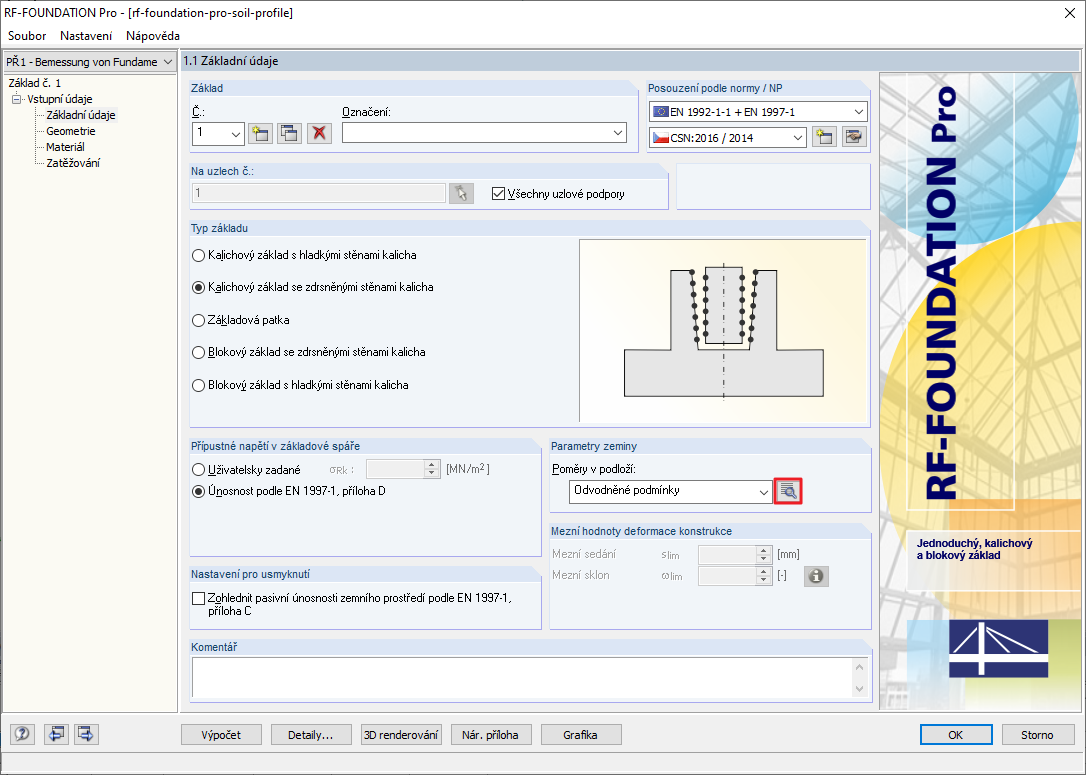Open Odvodněné podmínky soil conditions dropdown

tap(670, 491)
